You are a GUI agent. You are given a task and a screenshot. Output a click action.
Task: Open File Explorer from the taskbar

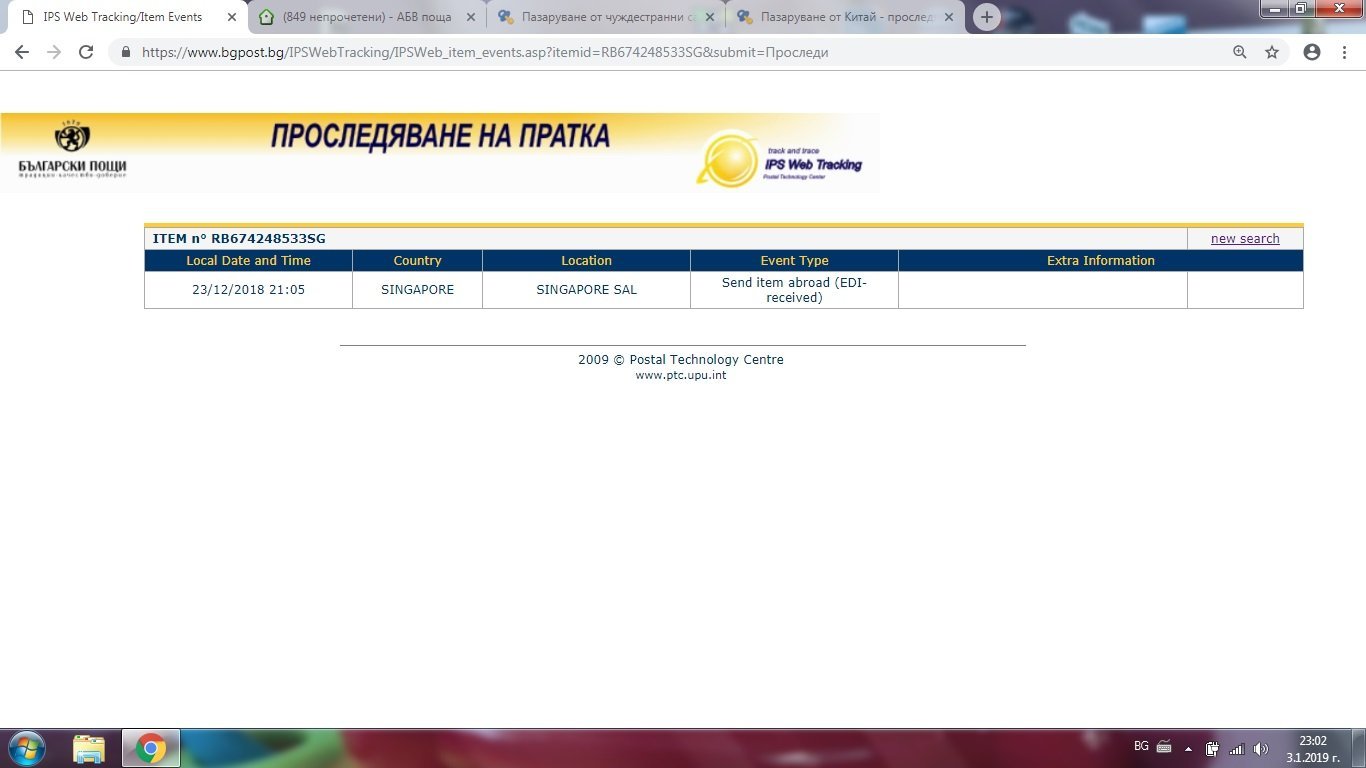(89, 748)
